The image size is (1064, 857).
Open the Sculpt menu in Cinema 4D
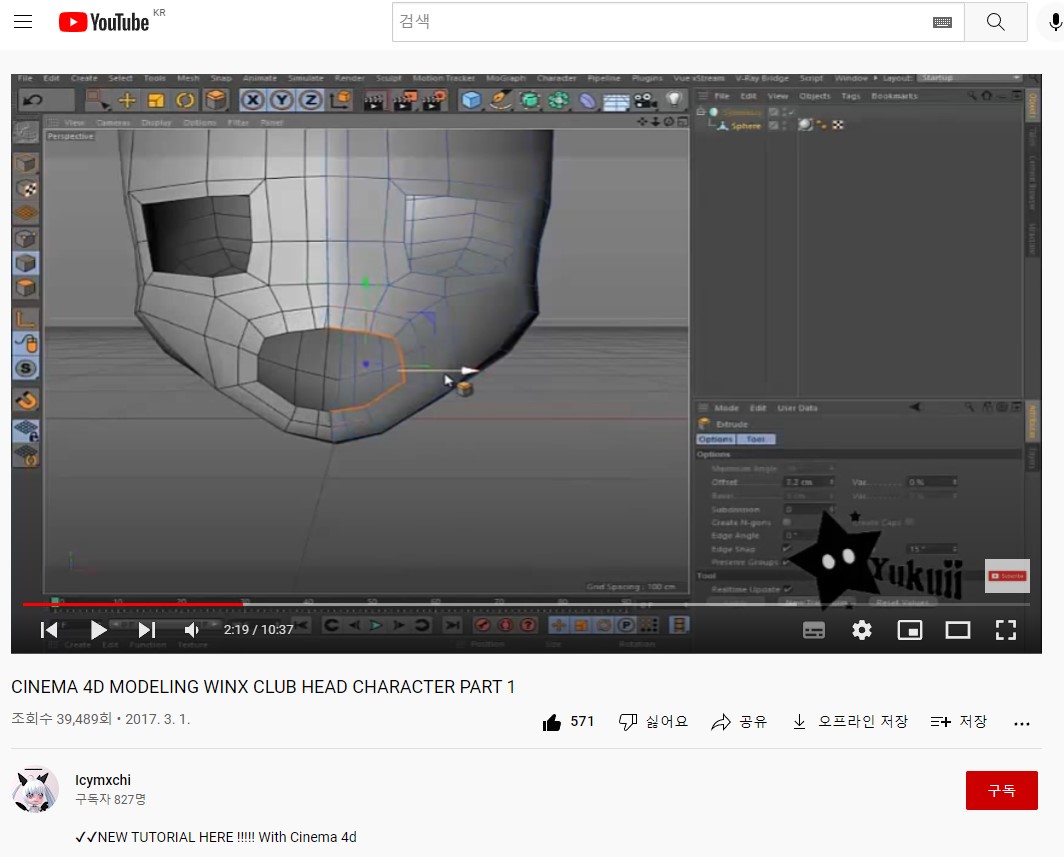[x=388, y=79]
